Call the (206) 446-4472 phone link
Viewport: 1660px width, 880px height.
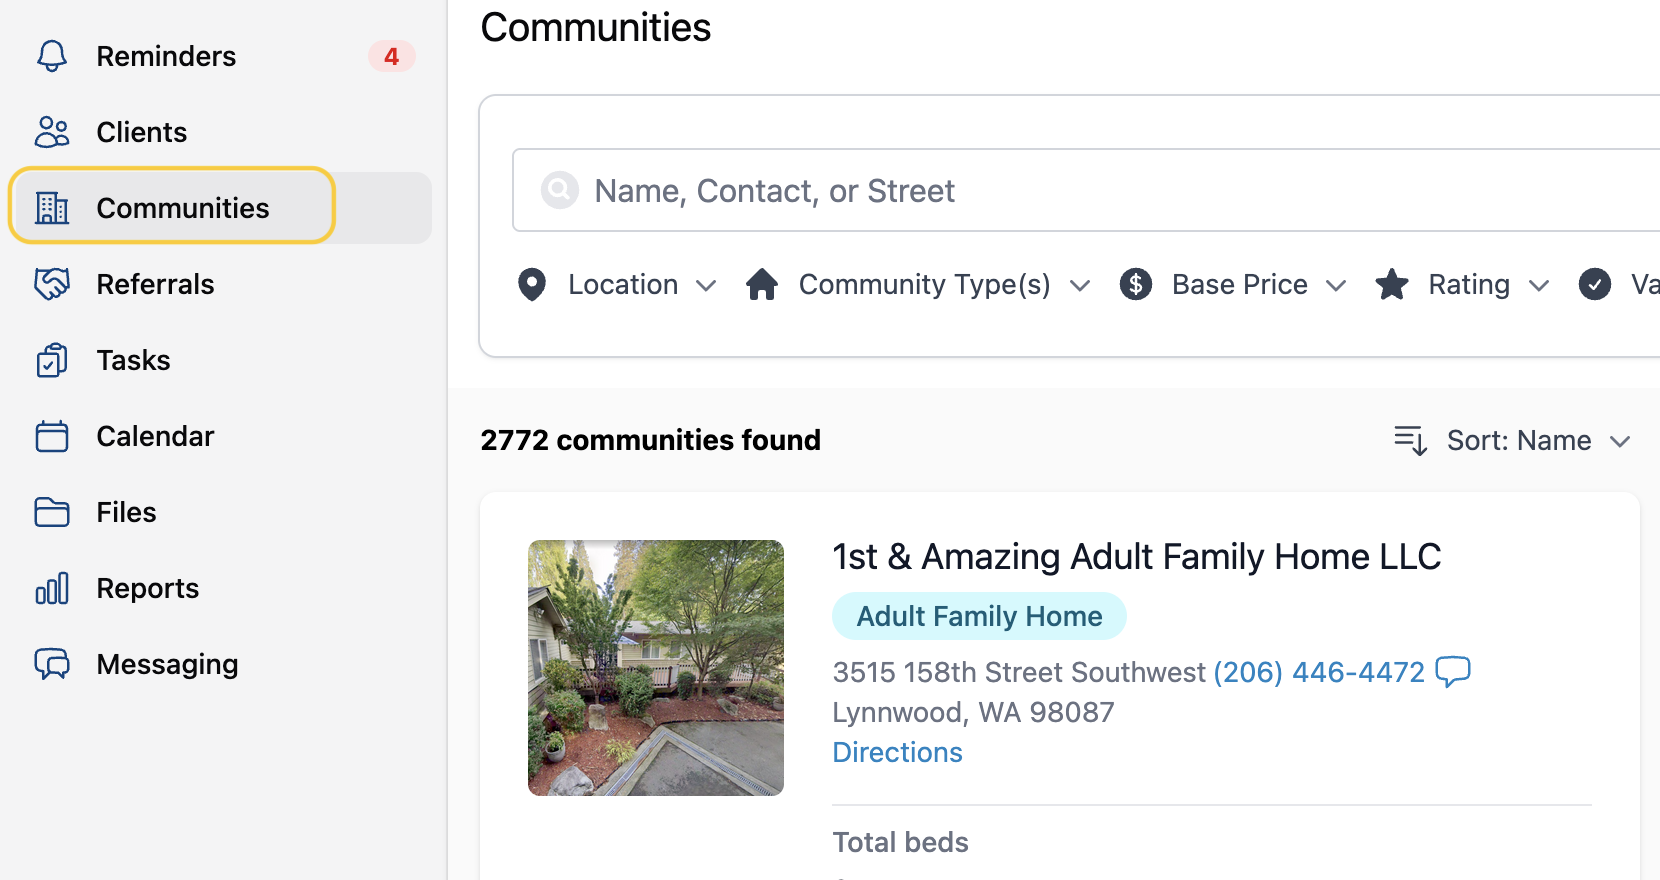(x=1319, y=672)
